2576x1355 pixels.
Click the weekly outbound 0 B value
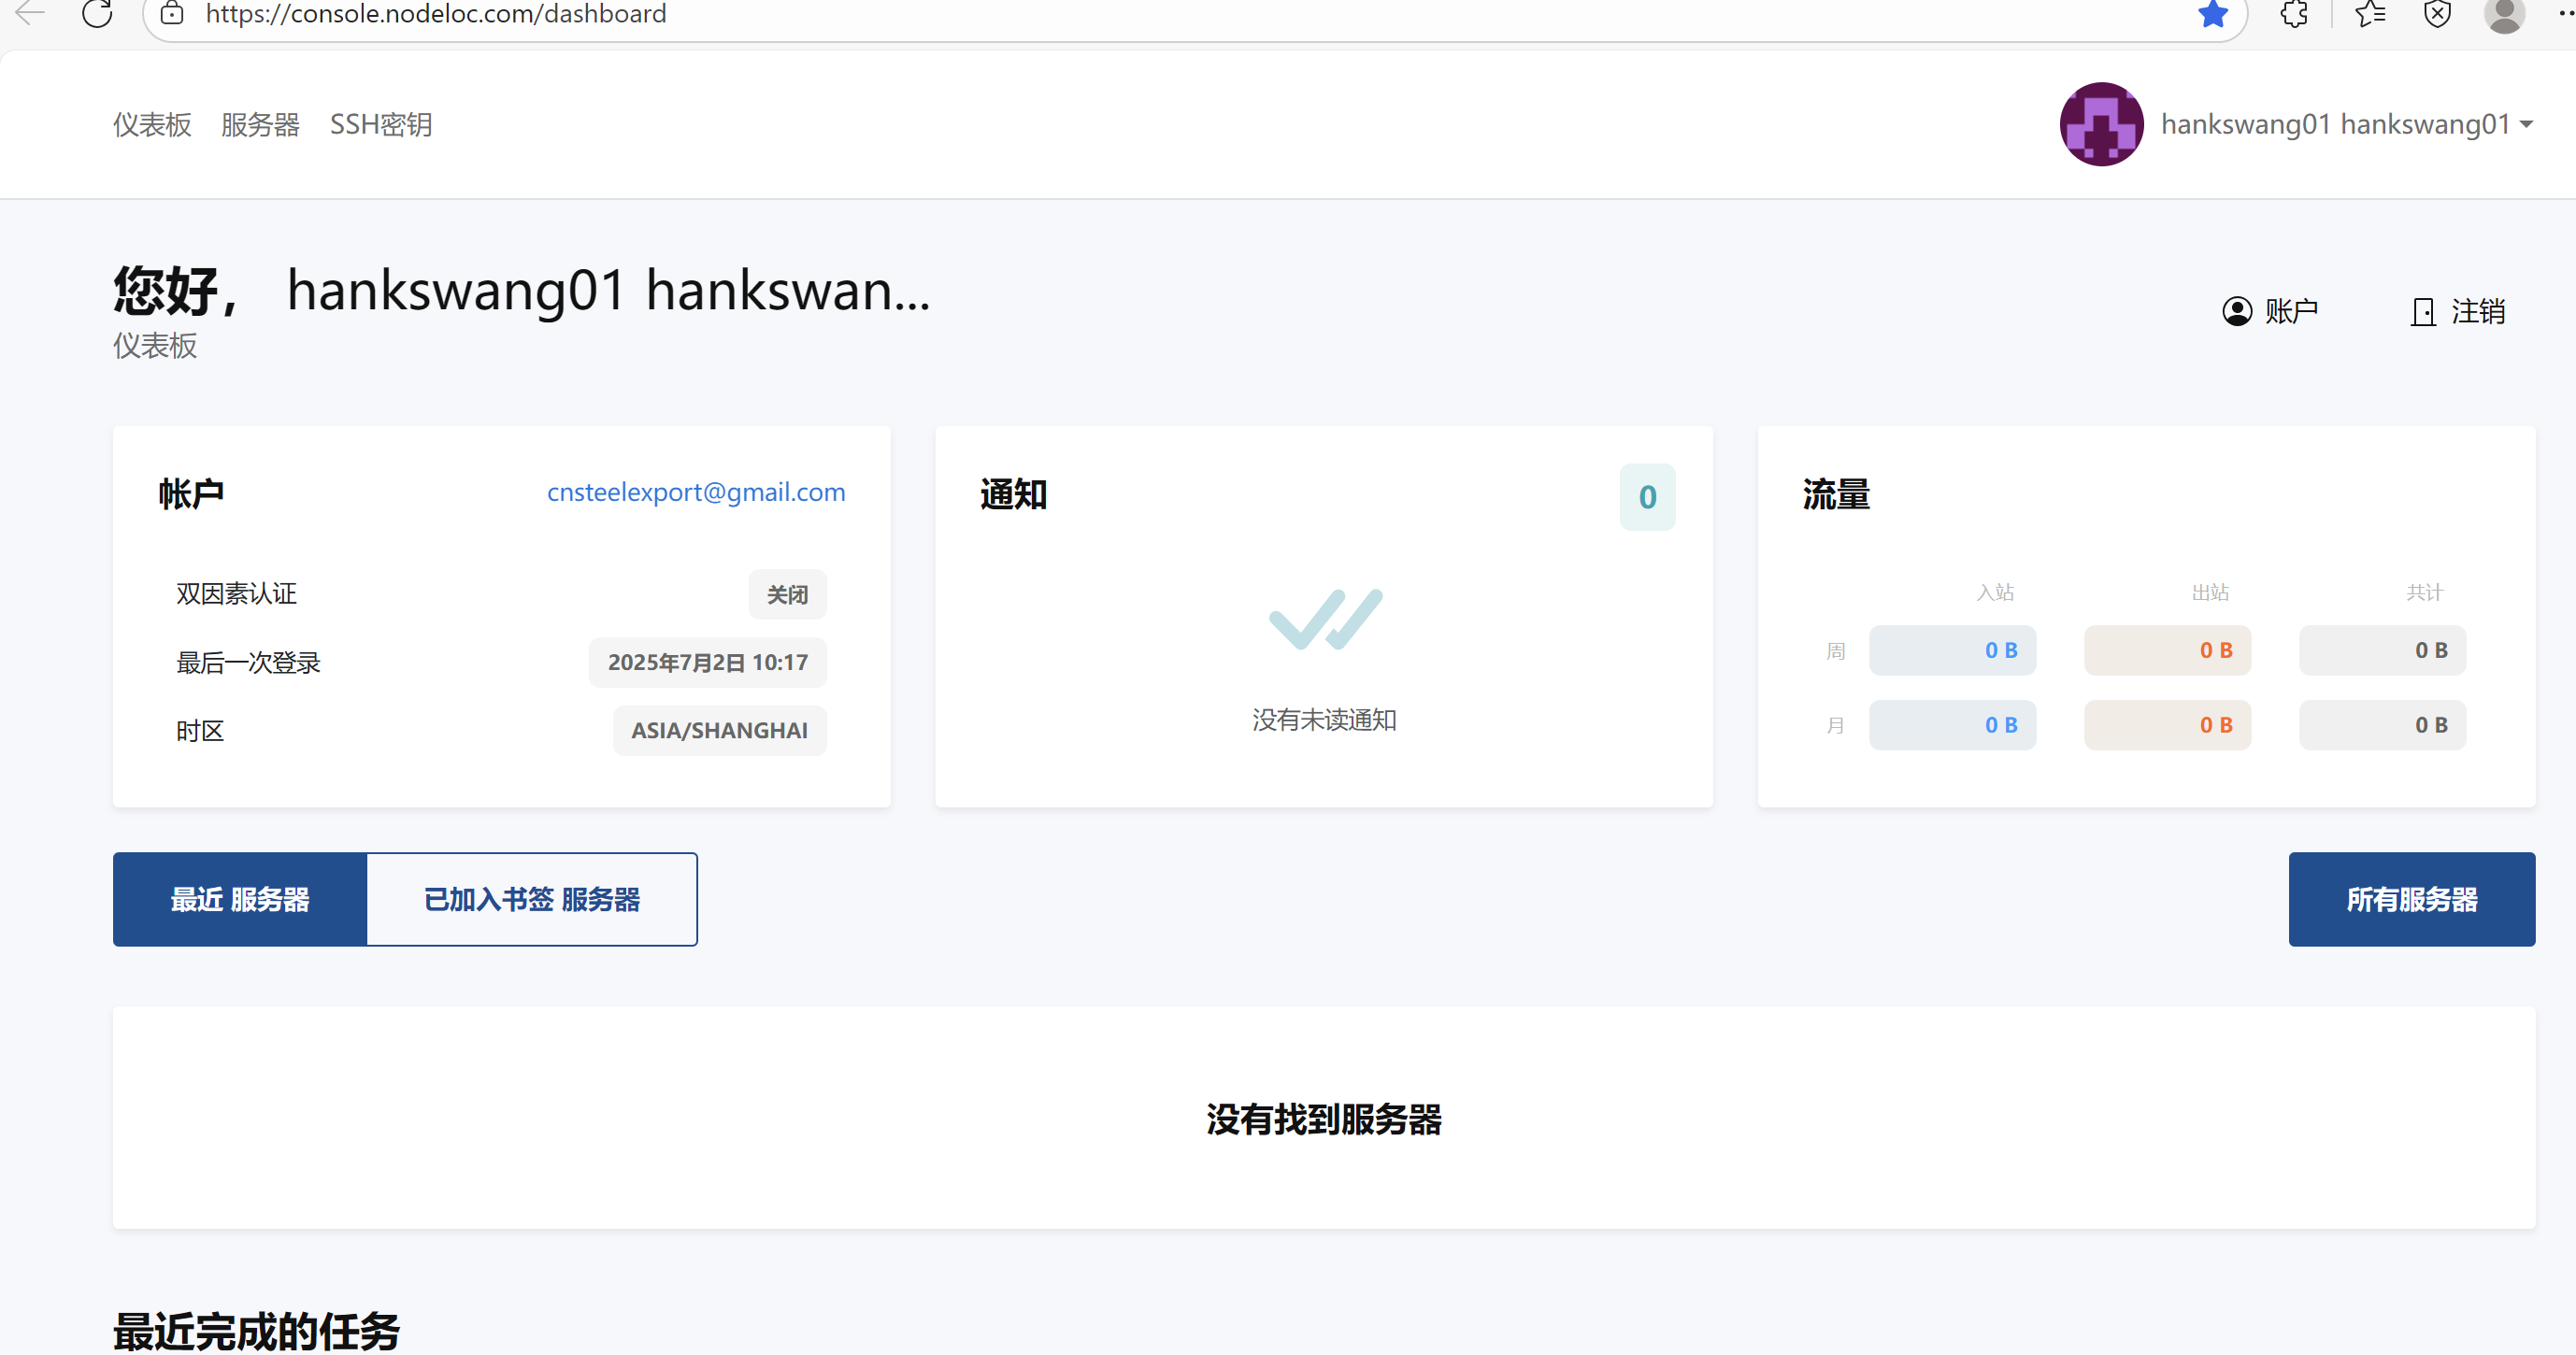[x=2167, y=651]
